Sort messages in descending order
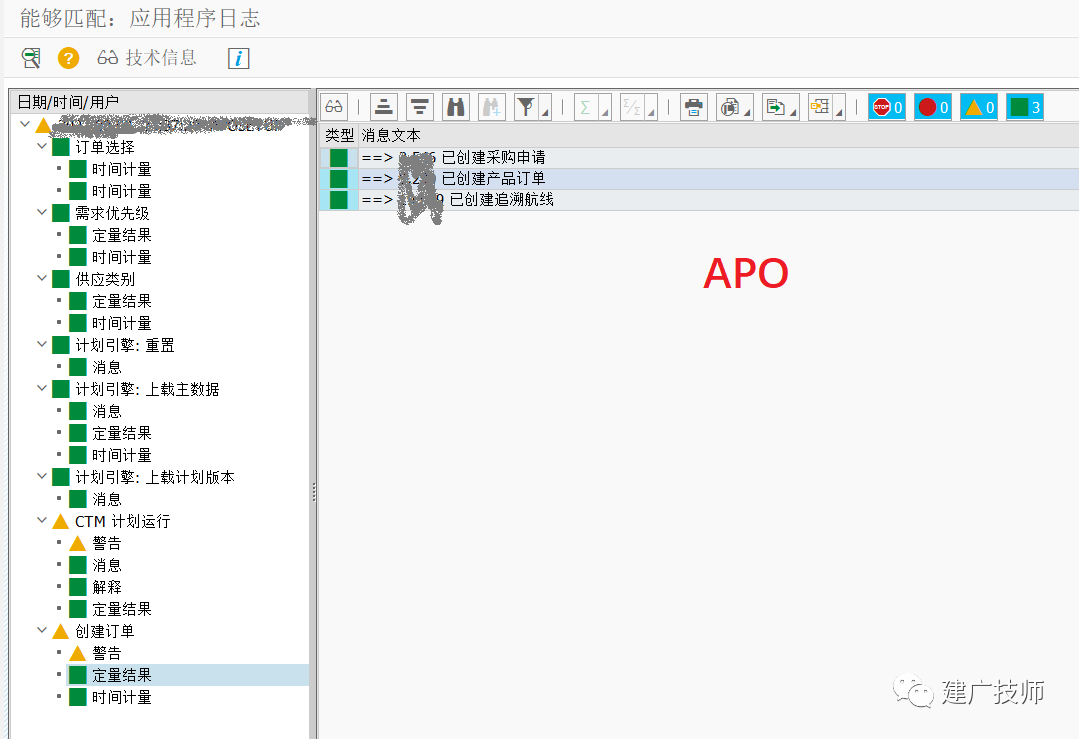The height and width of the screenshot is (739, 1079). (x=419, y=107)
